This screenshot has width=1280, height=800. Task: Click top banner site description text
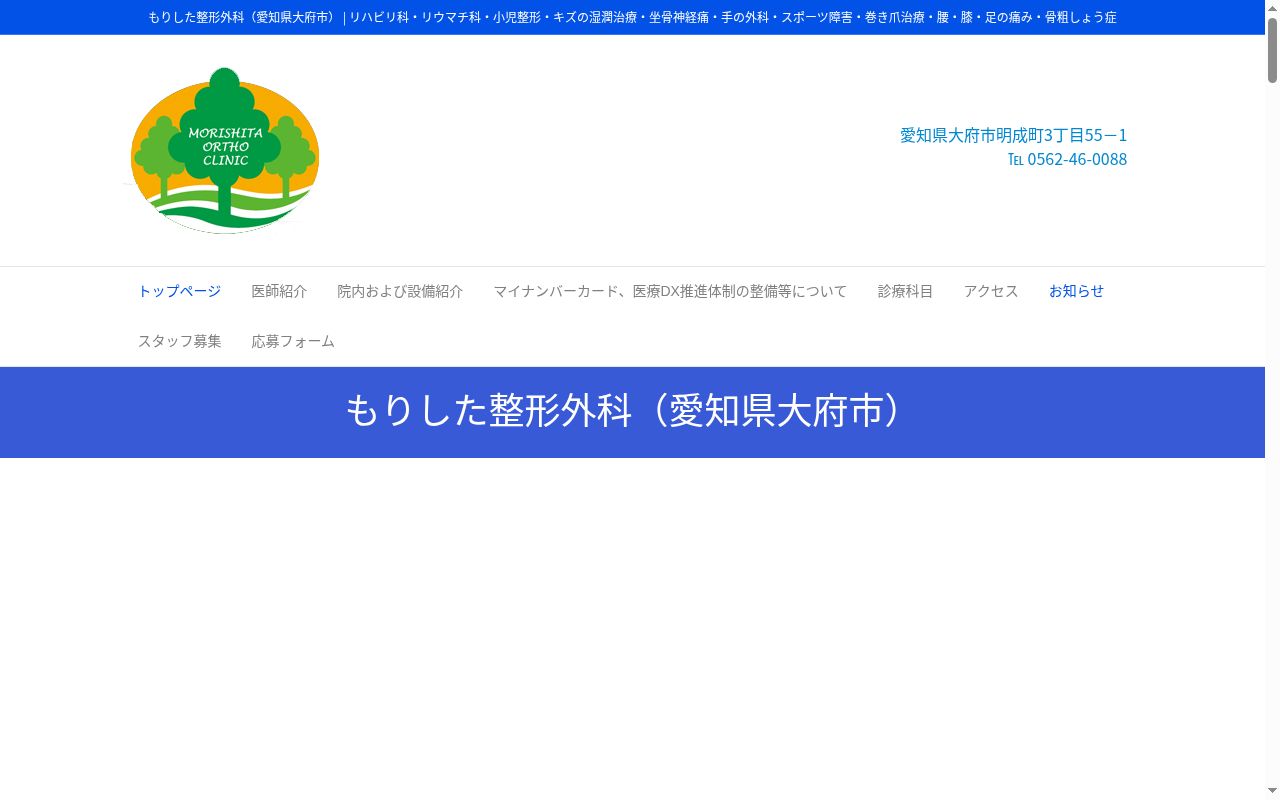tap(632, 17)
